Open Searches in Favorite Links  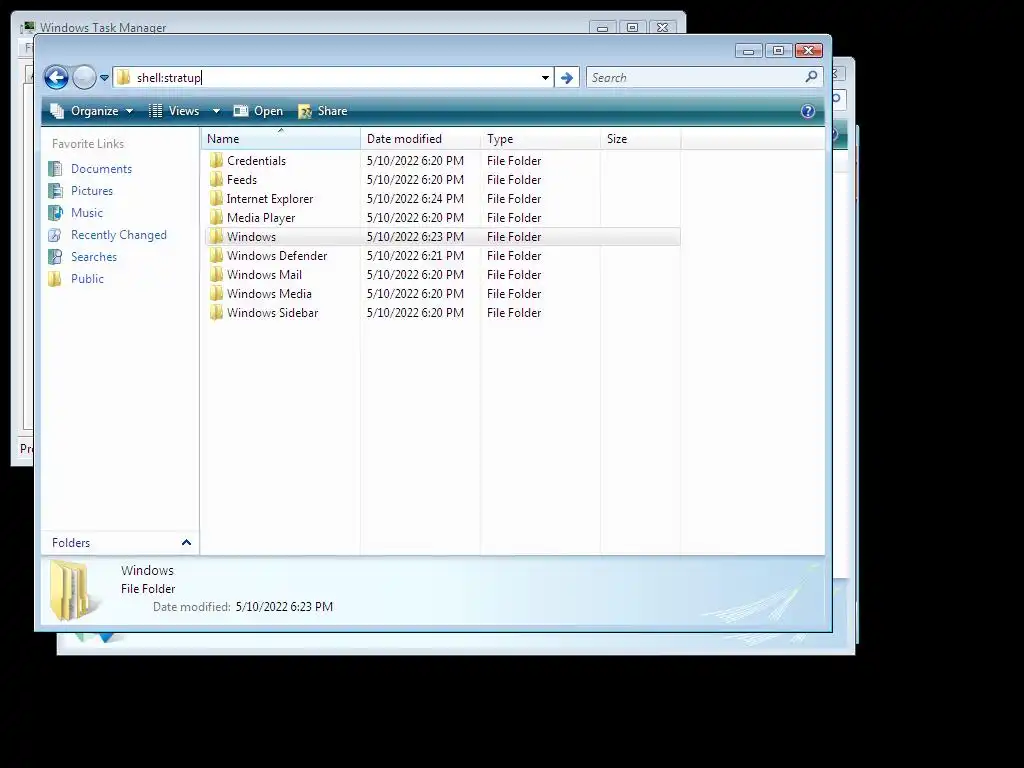94,257
